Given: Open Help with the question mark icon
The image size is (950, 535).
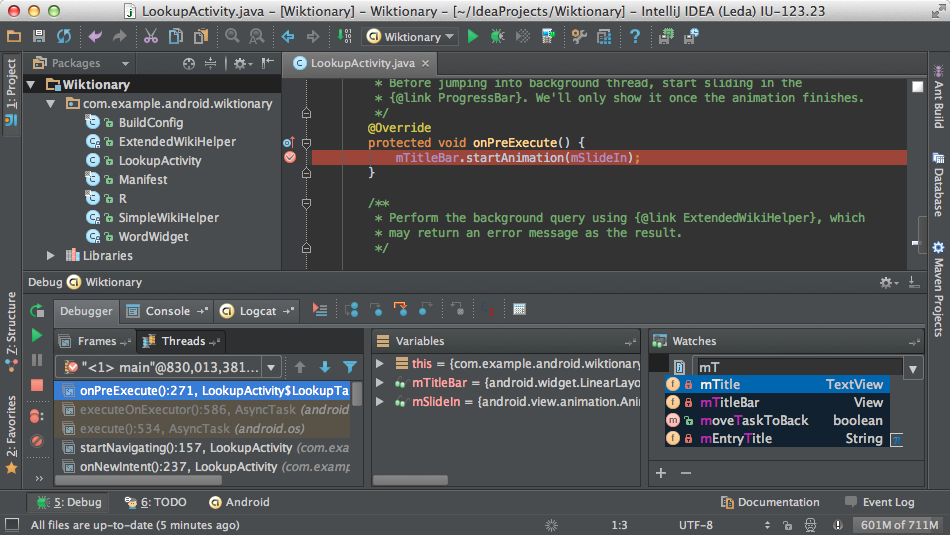Looking at the screenshot, I should click(x=634, y=36).
